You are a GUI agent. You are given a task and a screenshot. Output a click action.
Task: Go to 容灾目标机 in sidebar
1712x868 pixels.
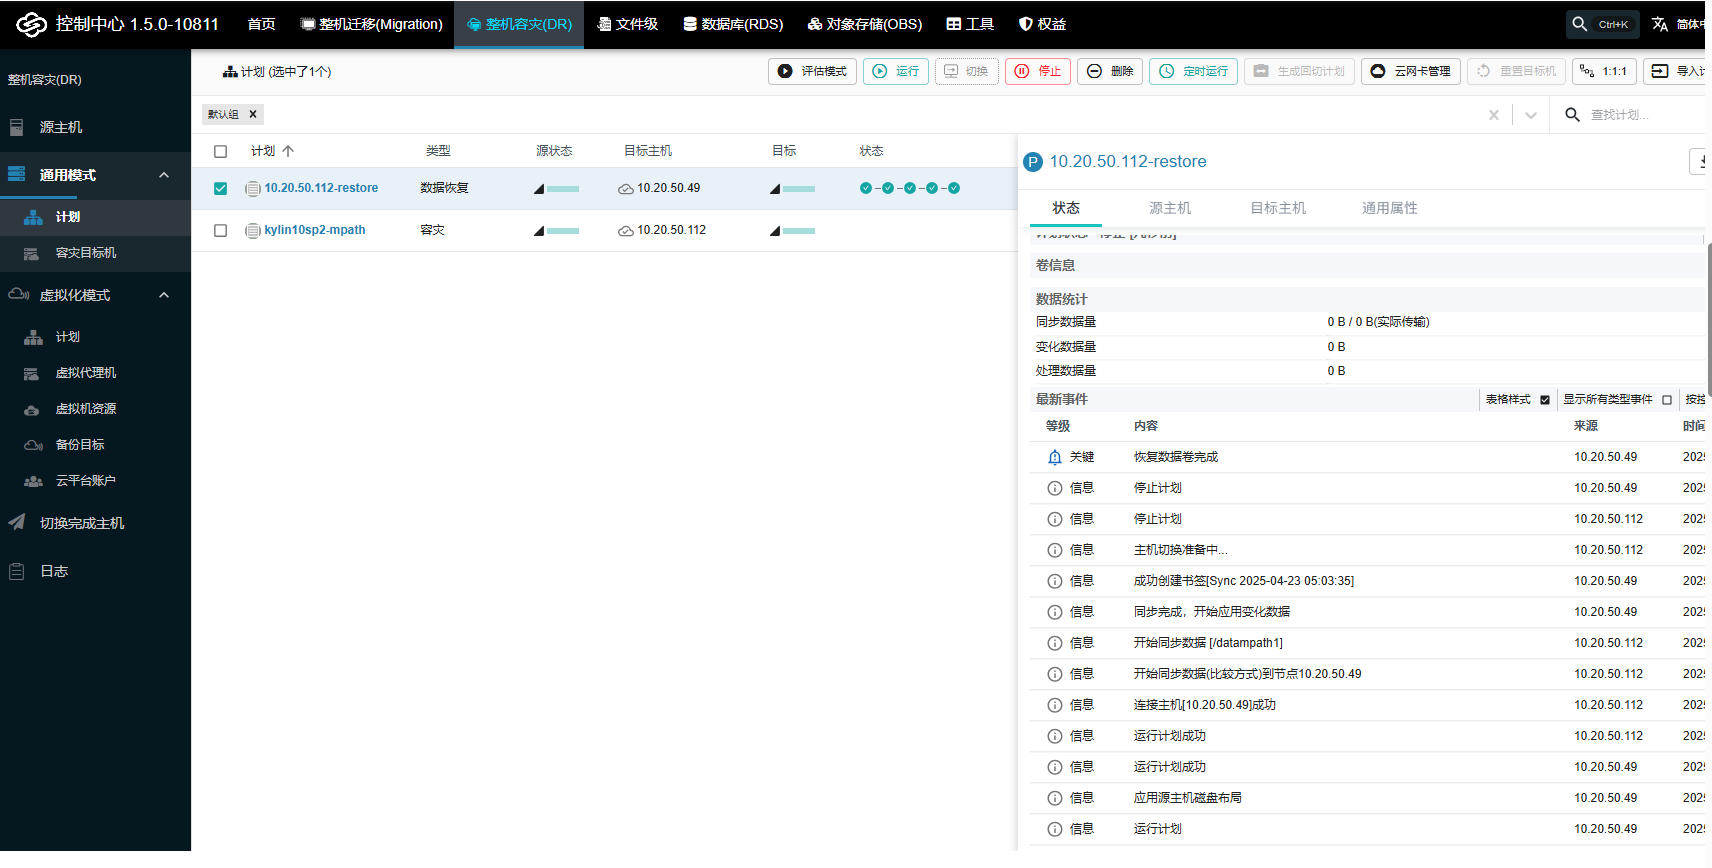(x=86, y=253)
